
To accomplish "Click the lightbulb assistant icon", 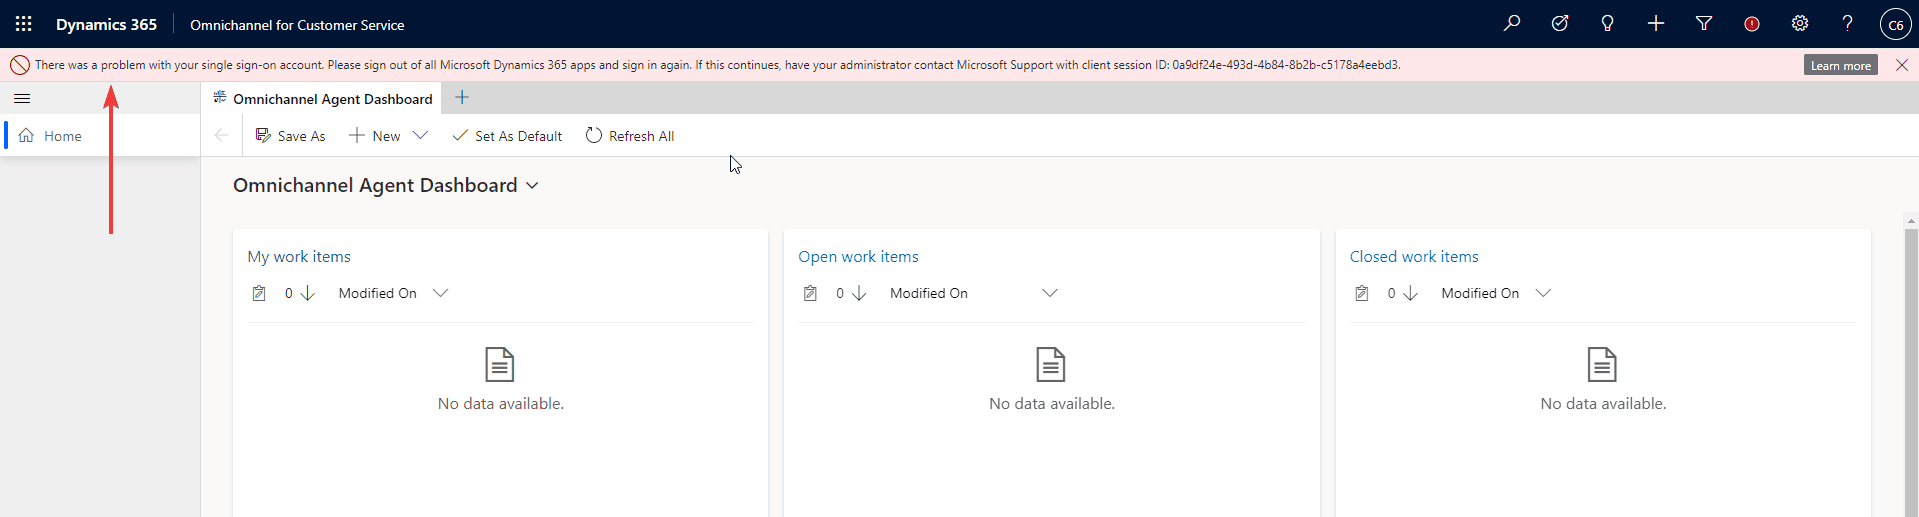I will 1607,24.
